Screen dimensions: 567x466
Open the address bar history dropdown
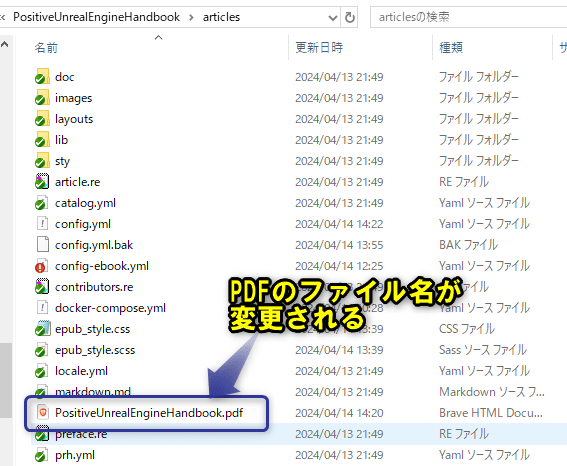tap(332, 17)
